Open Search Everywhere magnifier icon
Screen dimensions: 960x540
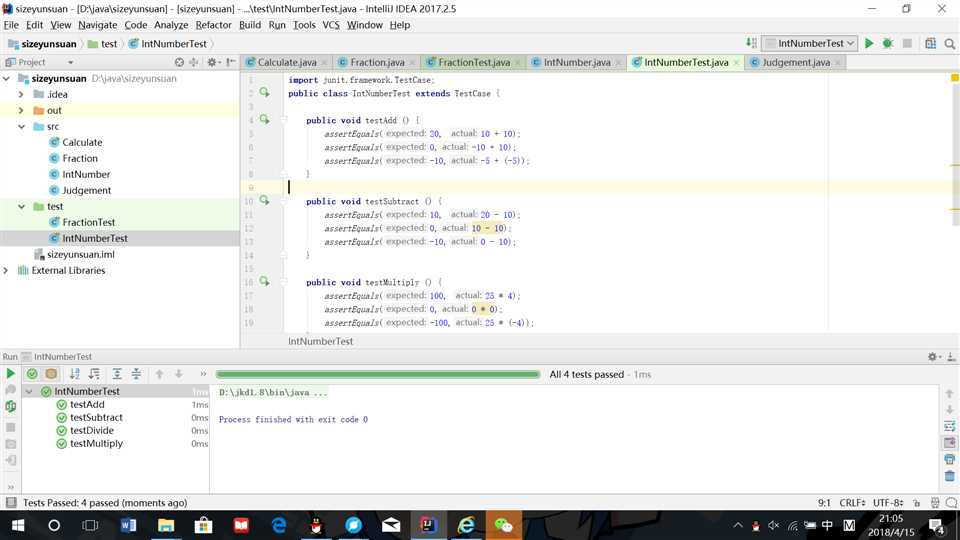[950, 43]
